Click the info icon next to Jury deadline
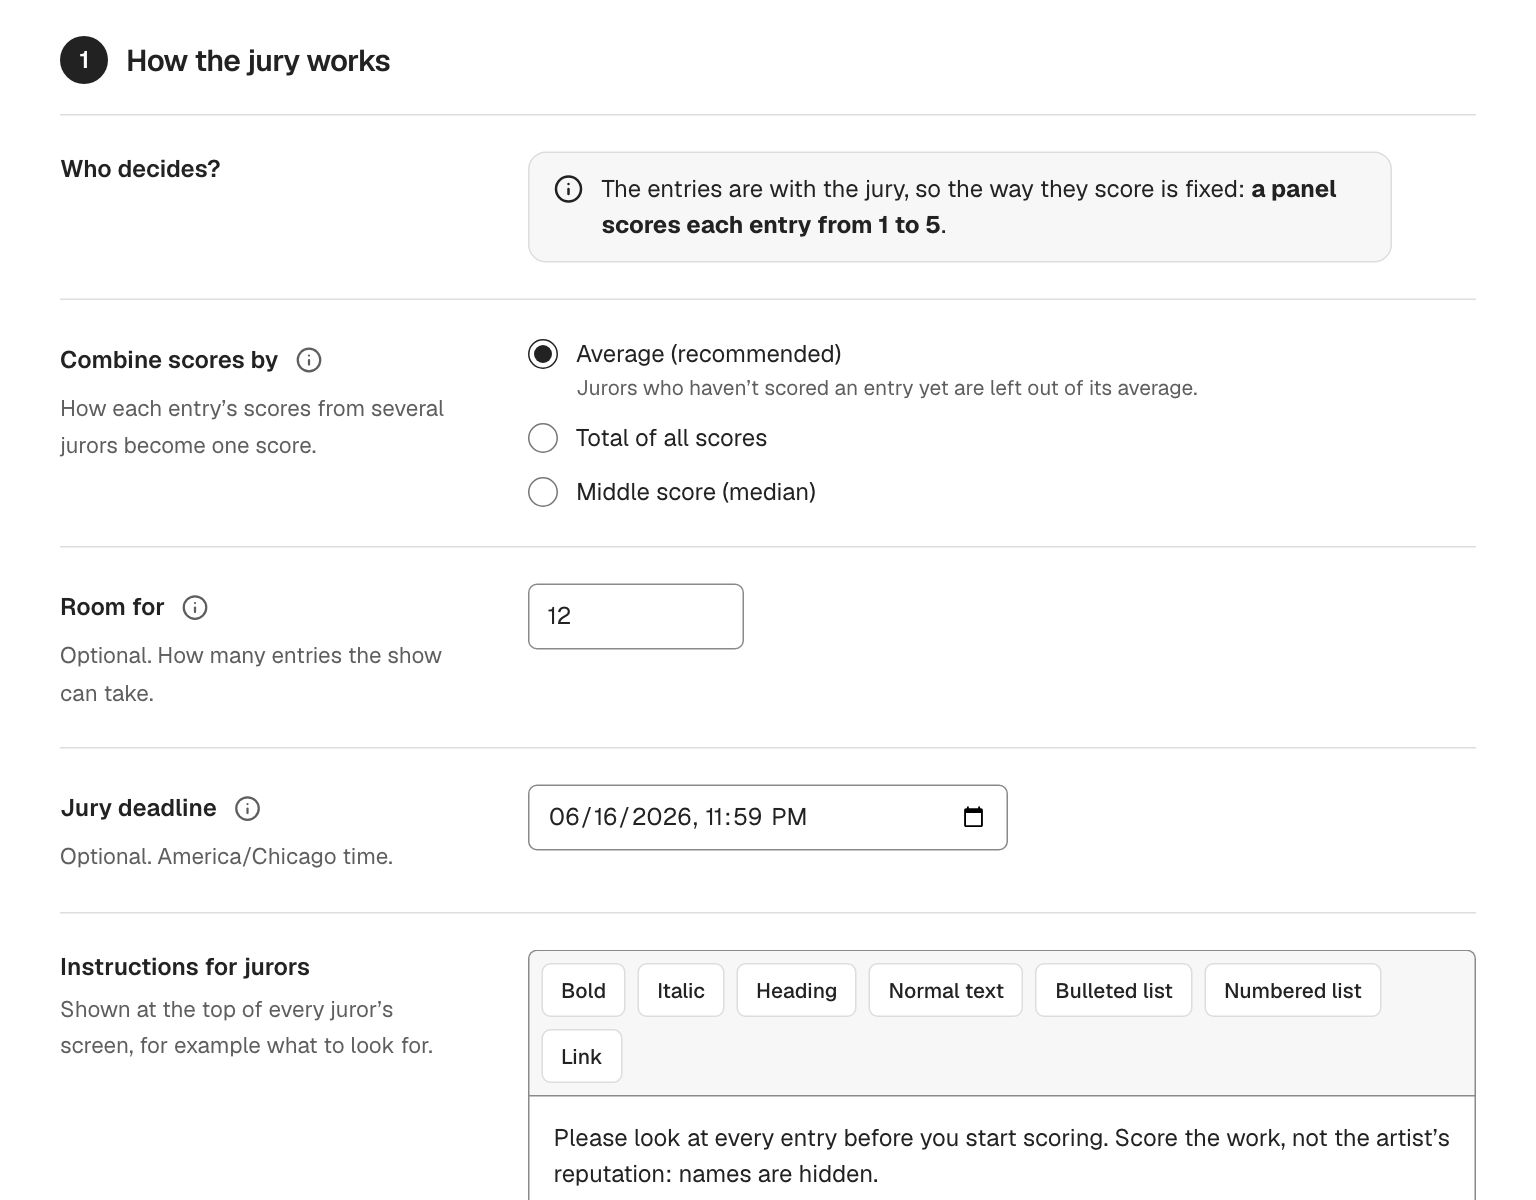This screenshot has width=1536, height=1200. (x=247, y=808)
